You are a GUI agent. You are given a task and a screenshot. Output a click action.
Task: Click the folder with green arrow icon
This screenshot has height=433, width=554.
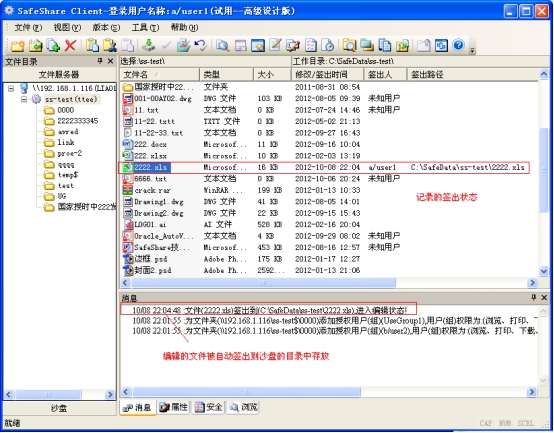coord(35,46)
